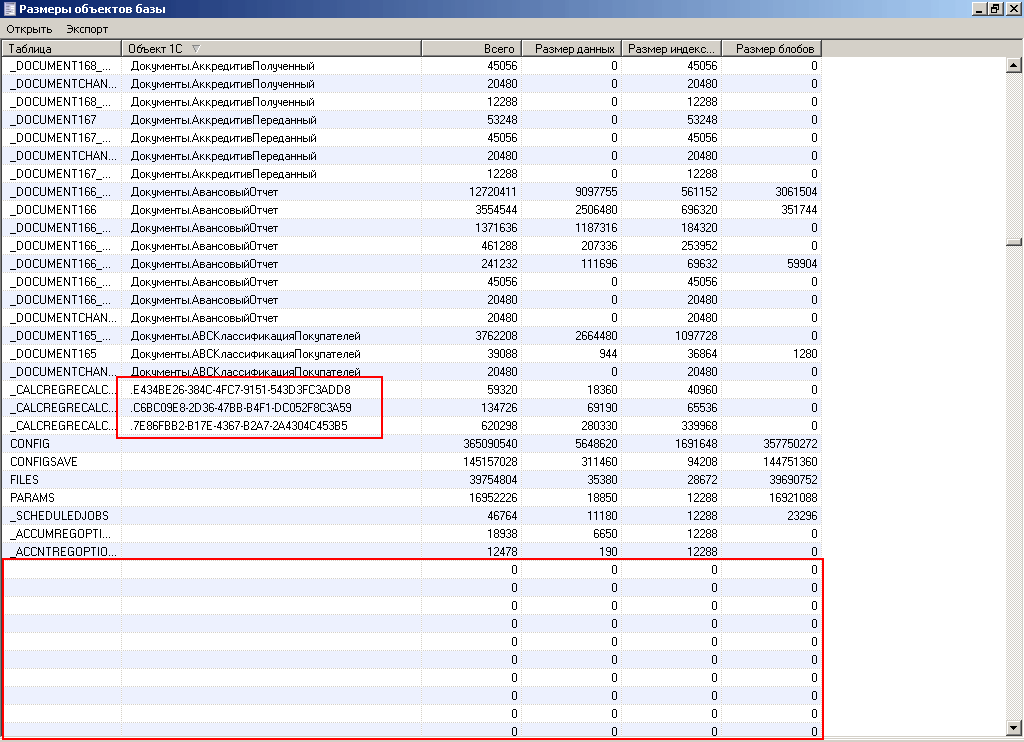Click the Размер блобов column header
This screenshot has width=1024, height=742.
click(x=771, y=48)
